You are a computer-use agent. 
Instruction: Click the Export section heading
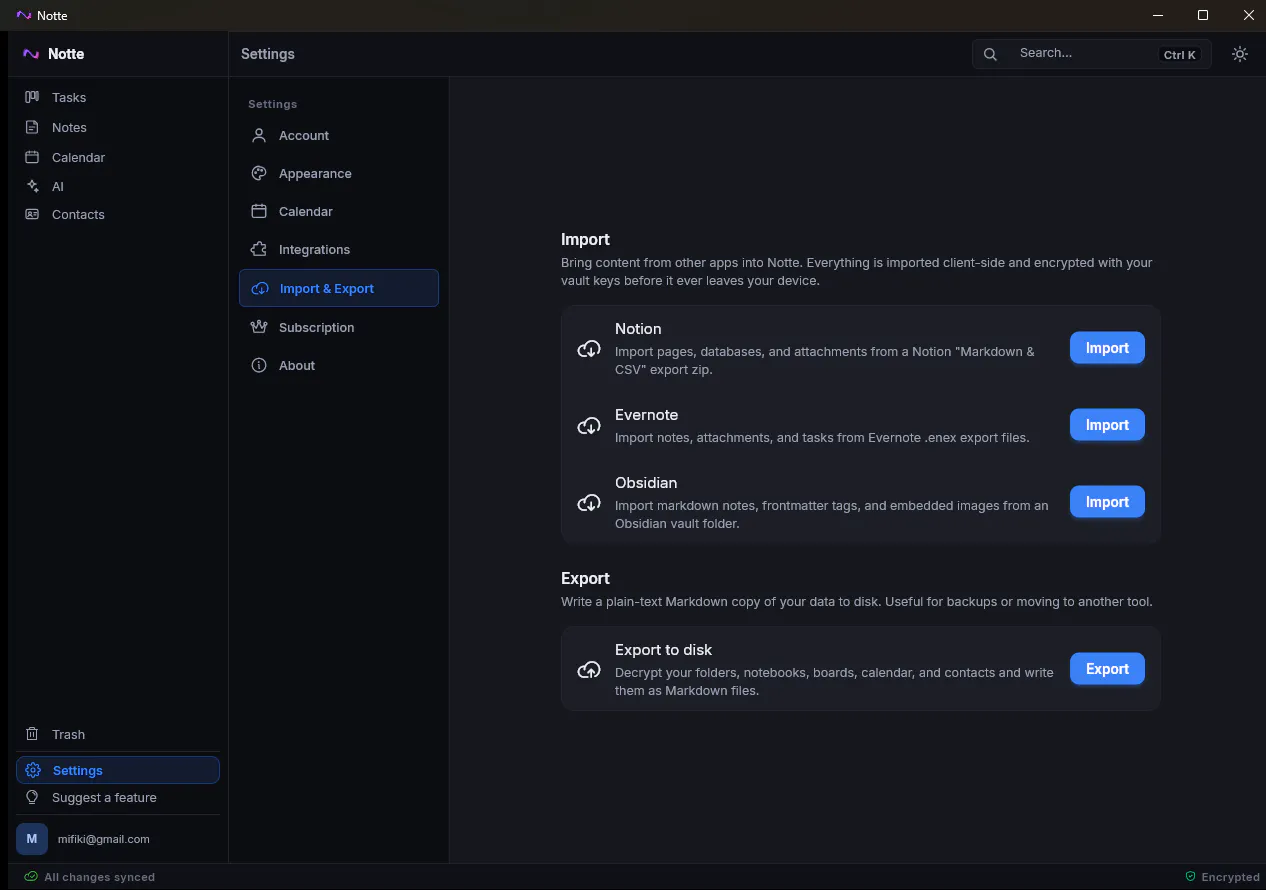click(585, 579)
